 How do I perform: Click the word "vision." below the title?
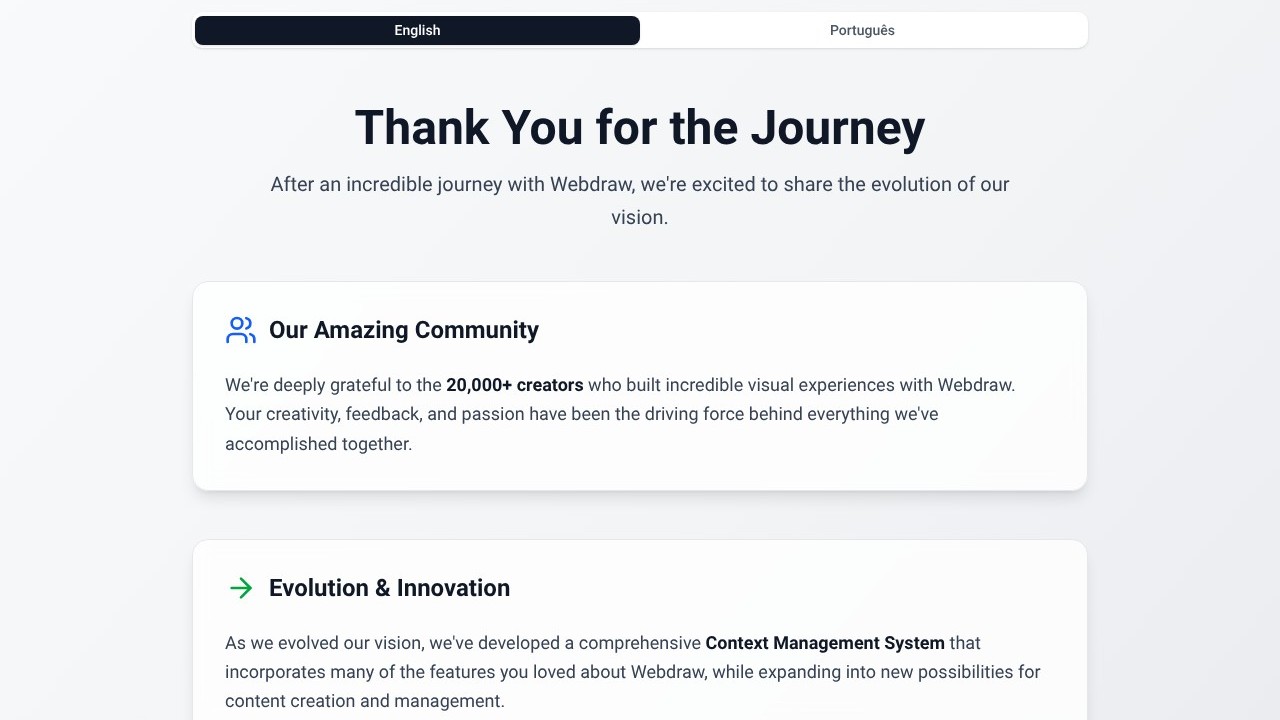pyautogui.click(x=639, y=217)
